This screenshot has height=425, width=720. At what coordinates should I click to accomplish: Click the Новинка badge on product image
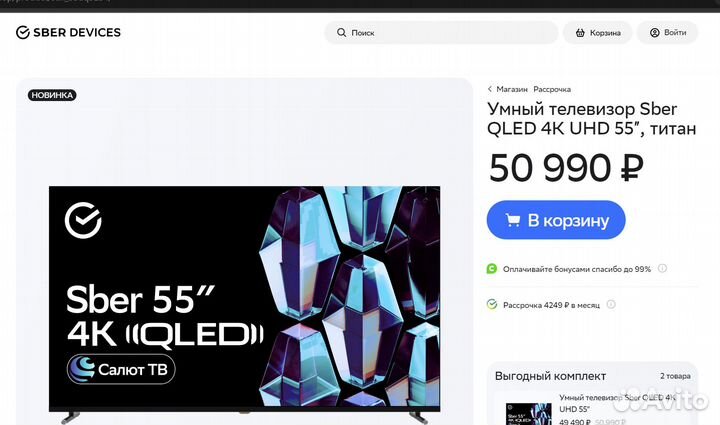(x=52, y=95)
